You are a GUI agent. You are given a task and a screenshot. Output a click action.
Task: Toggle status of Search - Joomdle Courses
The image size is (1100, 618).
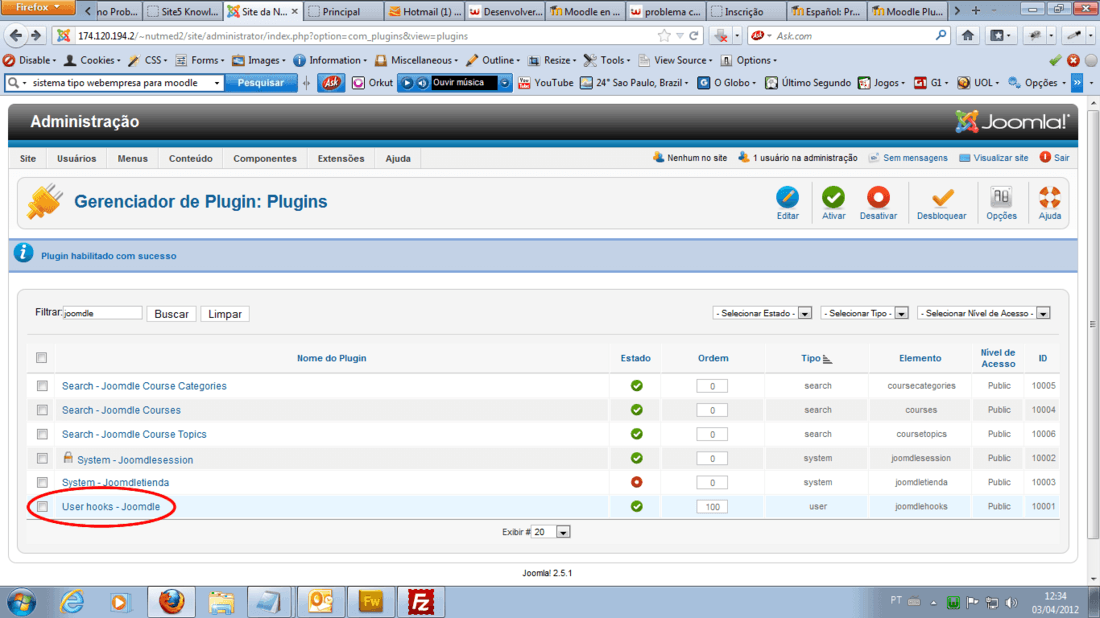(x=636, y=410)
